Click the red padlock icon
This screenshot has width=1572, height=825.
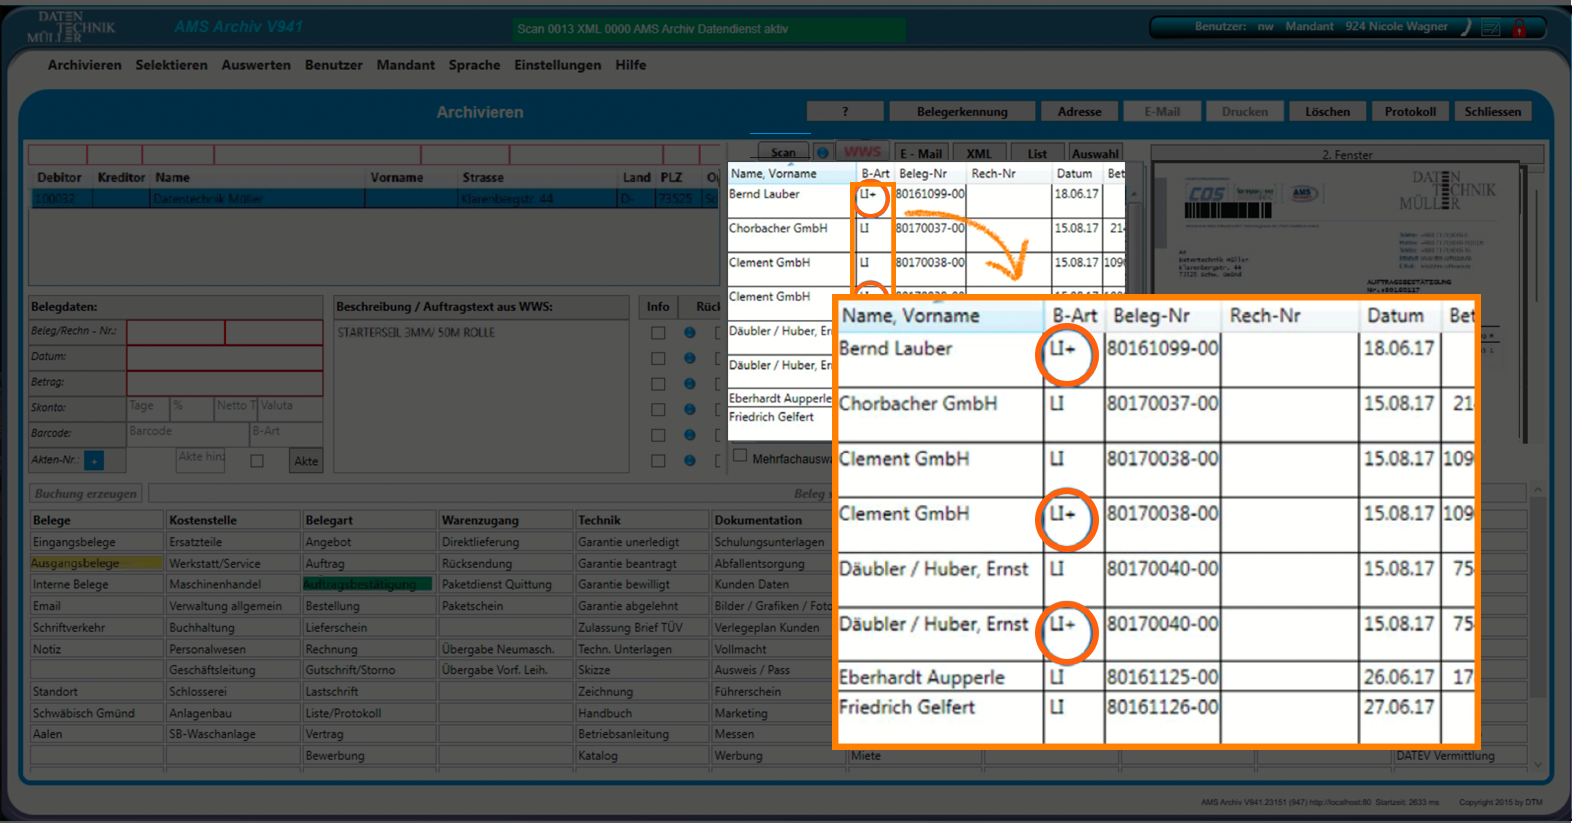click(1518, 28)
